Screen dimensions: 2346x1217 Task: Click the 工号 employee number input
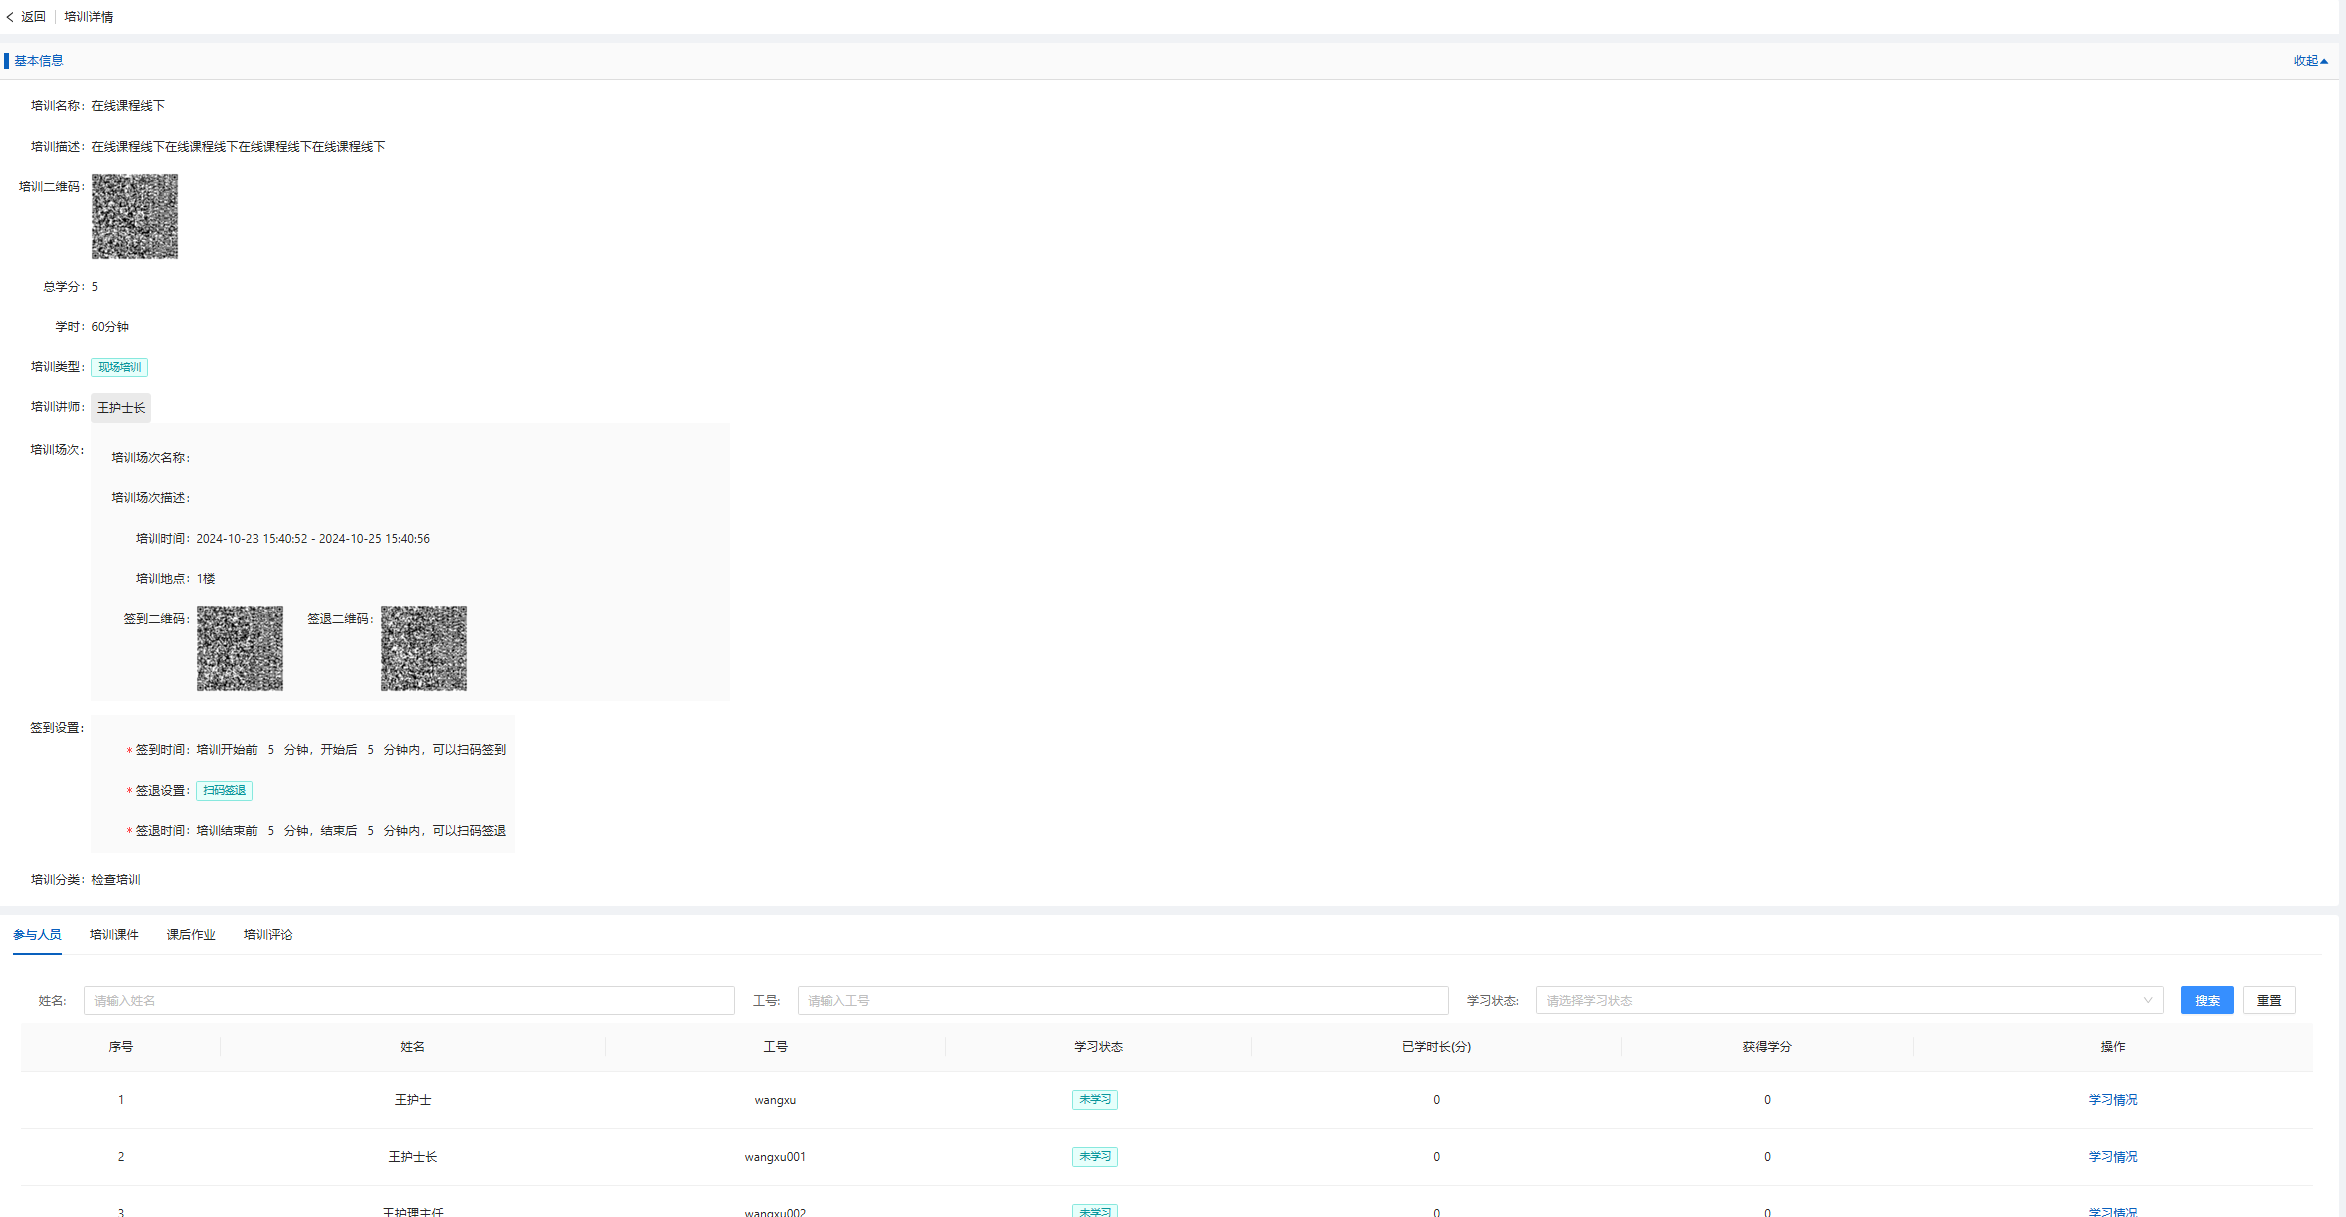click(1122, 1001)
